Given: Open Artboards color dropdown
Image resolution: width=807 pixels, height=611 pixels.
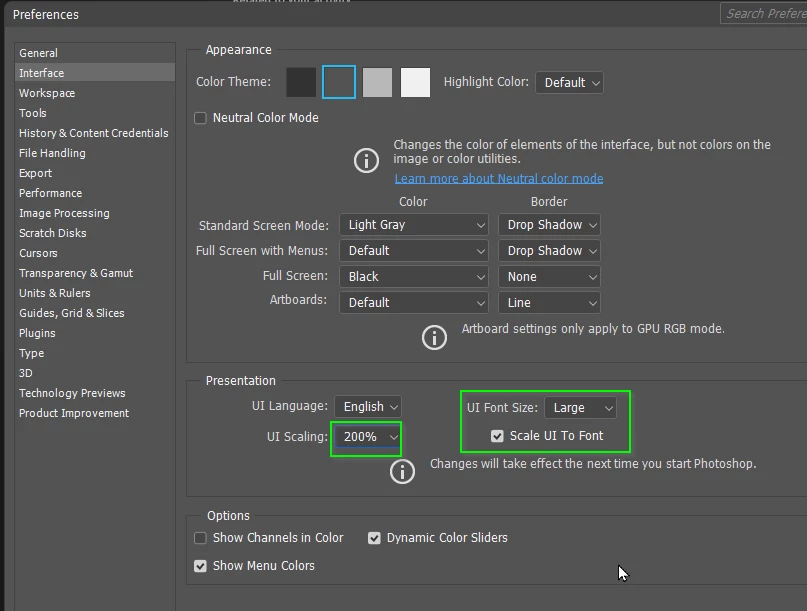Looking at the screenshot, I should (x=414, y=303).
